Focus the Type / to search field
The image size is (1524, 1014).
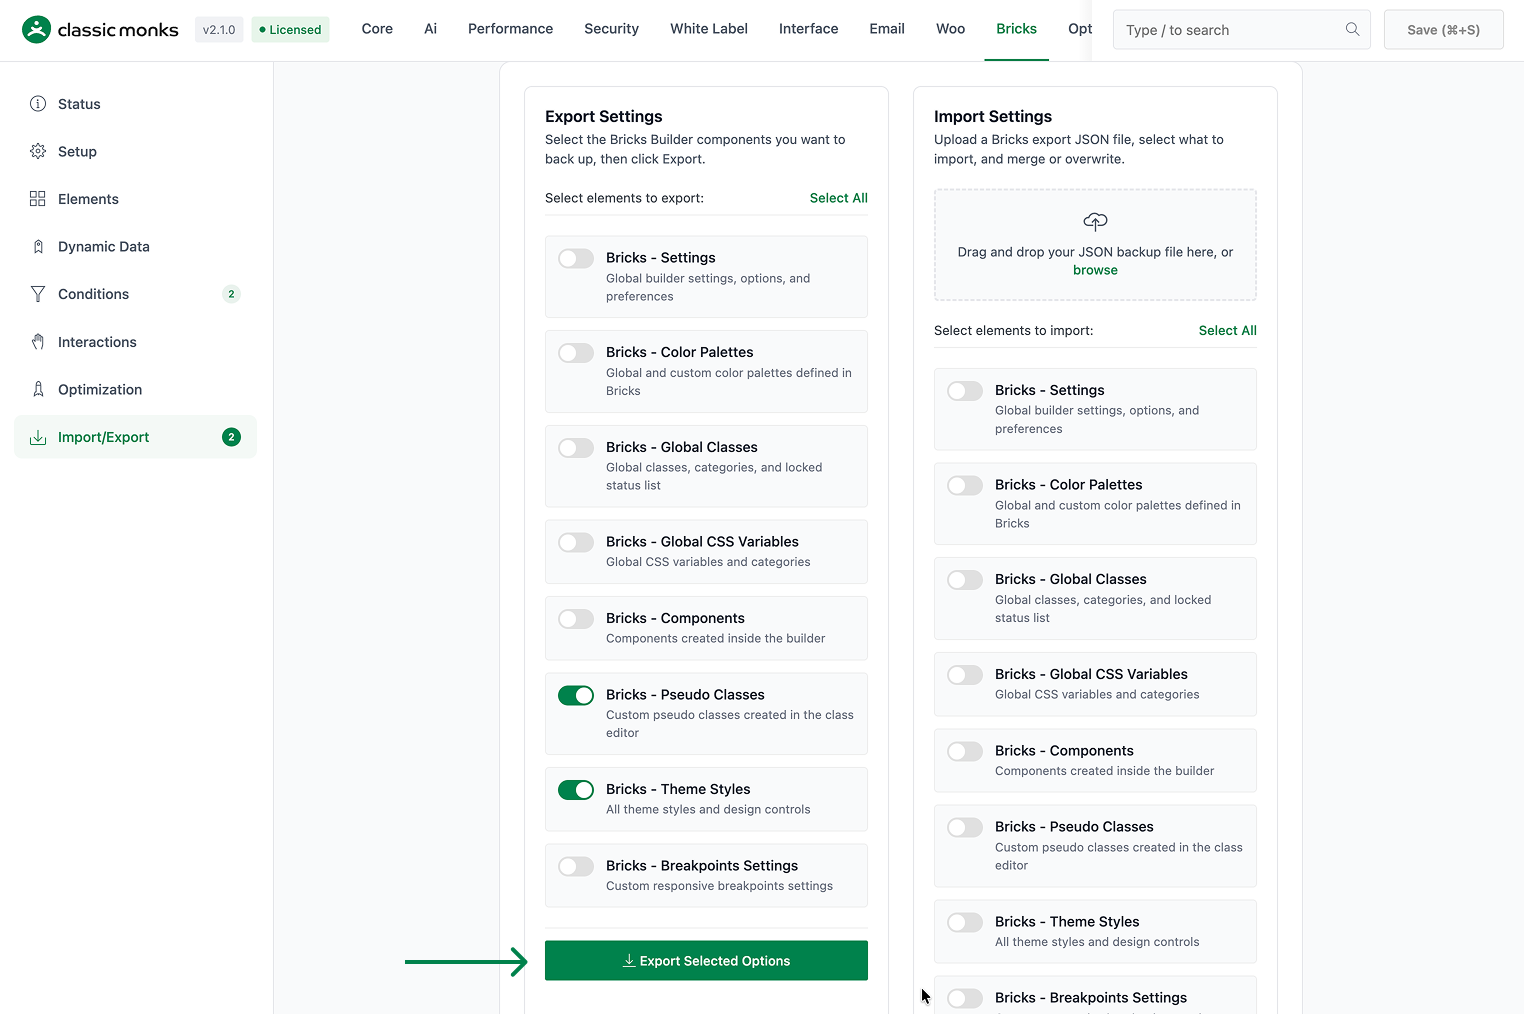pos(1241,30)
